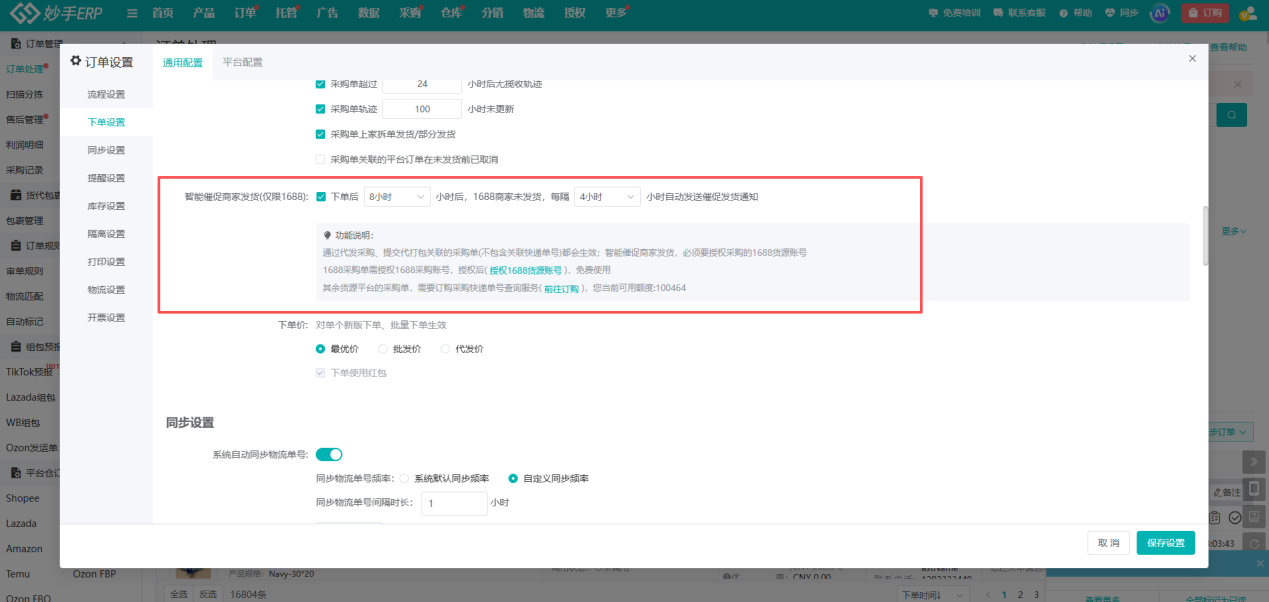The image size is (1269, 602).
Task: Toggle the 系统自动同步物流单号 switch
Action: point(329,454)
